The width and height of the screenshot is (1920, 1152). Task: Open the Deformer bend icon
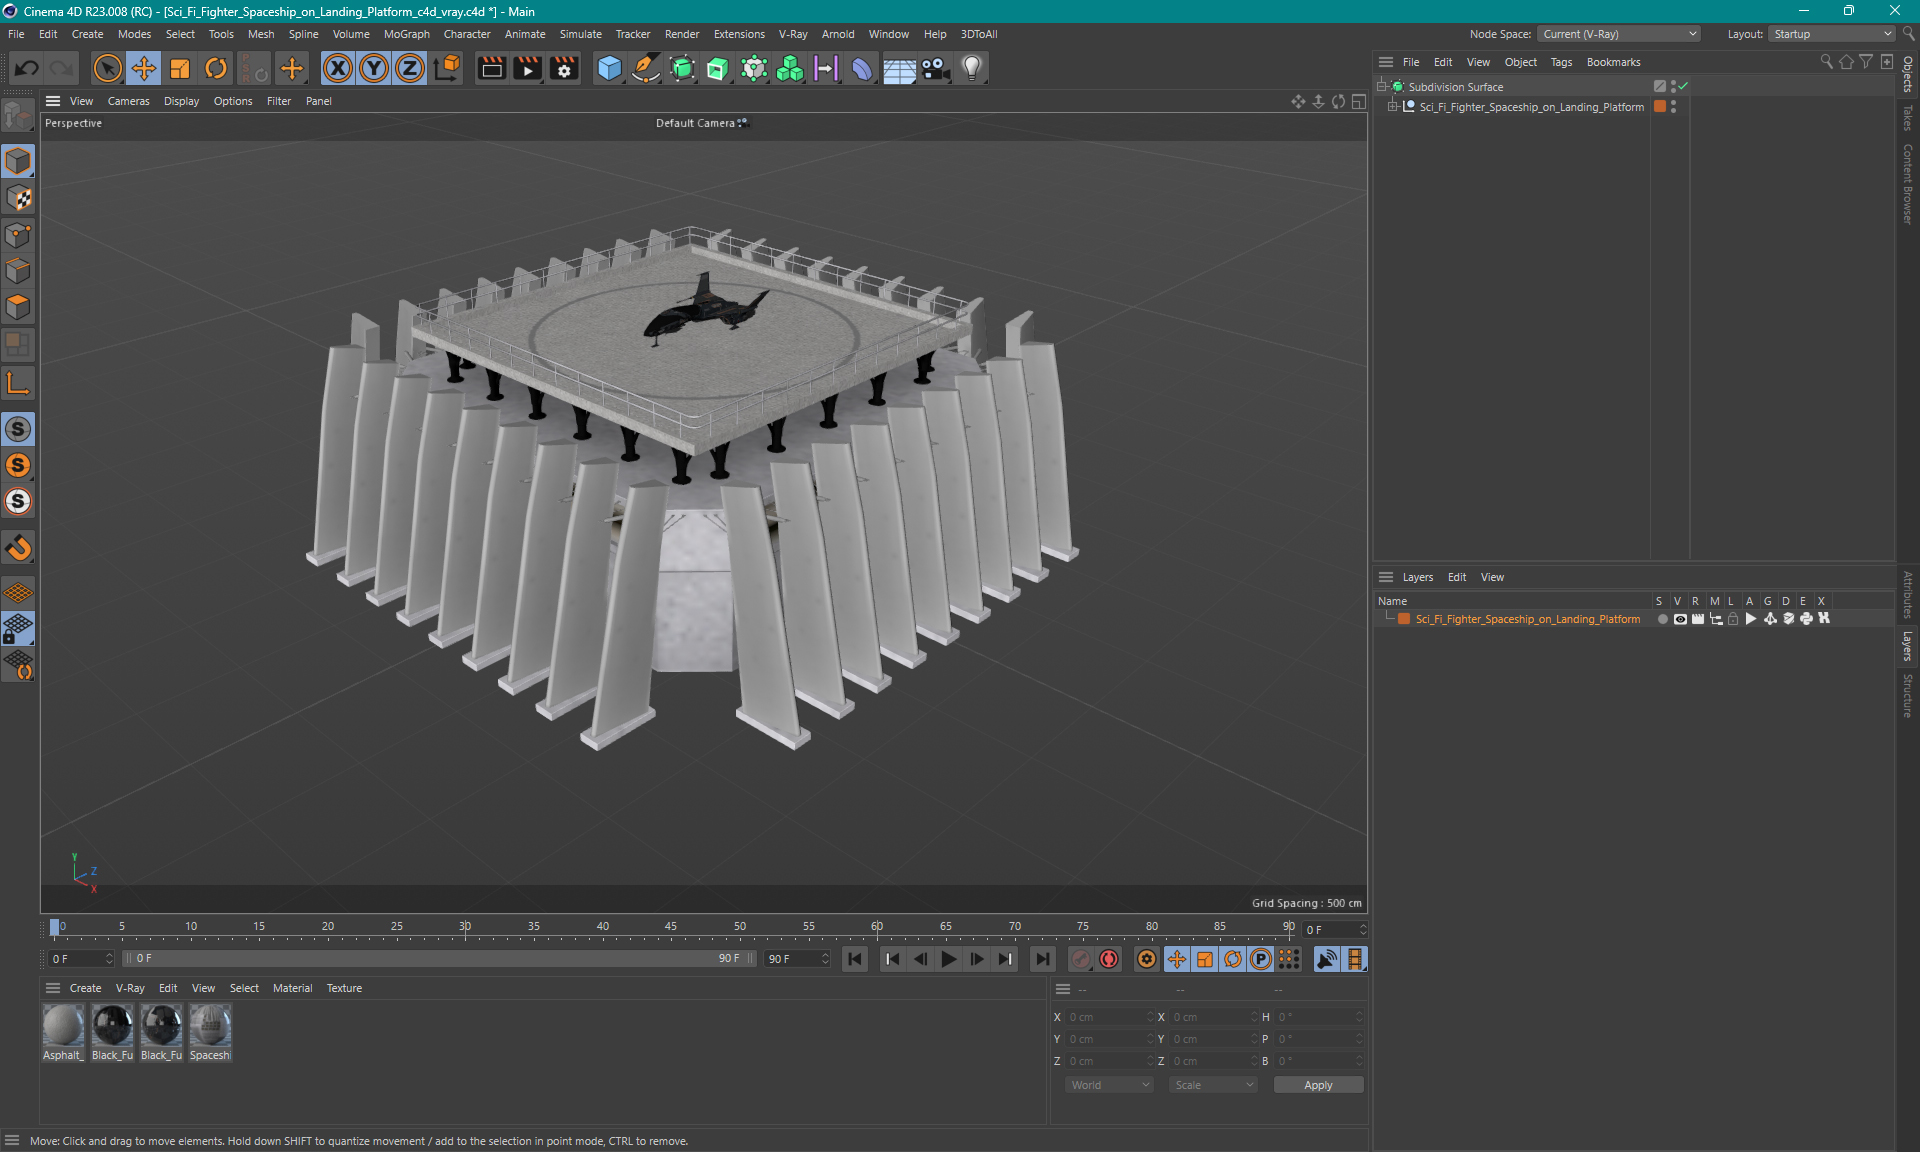[x=862, y=68]
